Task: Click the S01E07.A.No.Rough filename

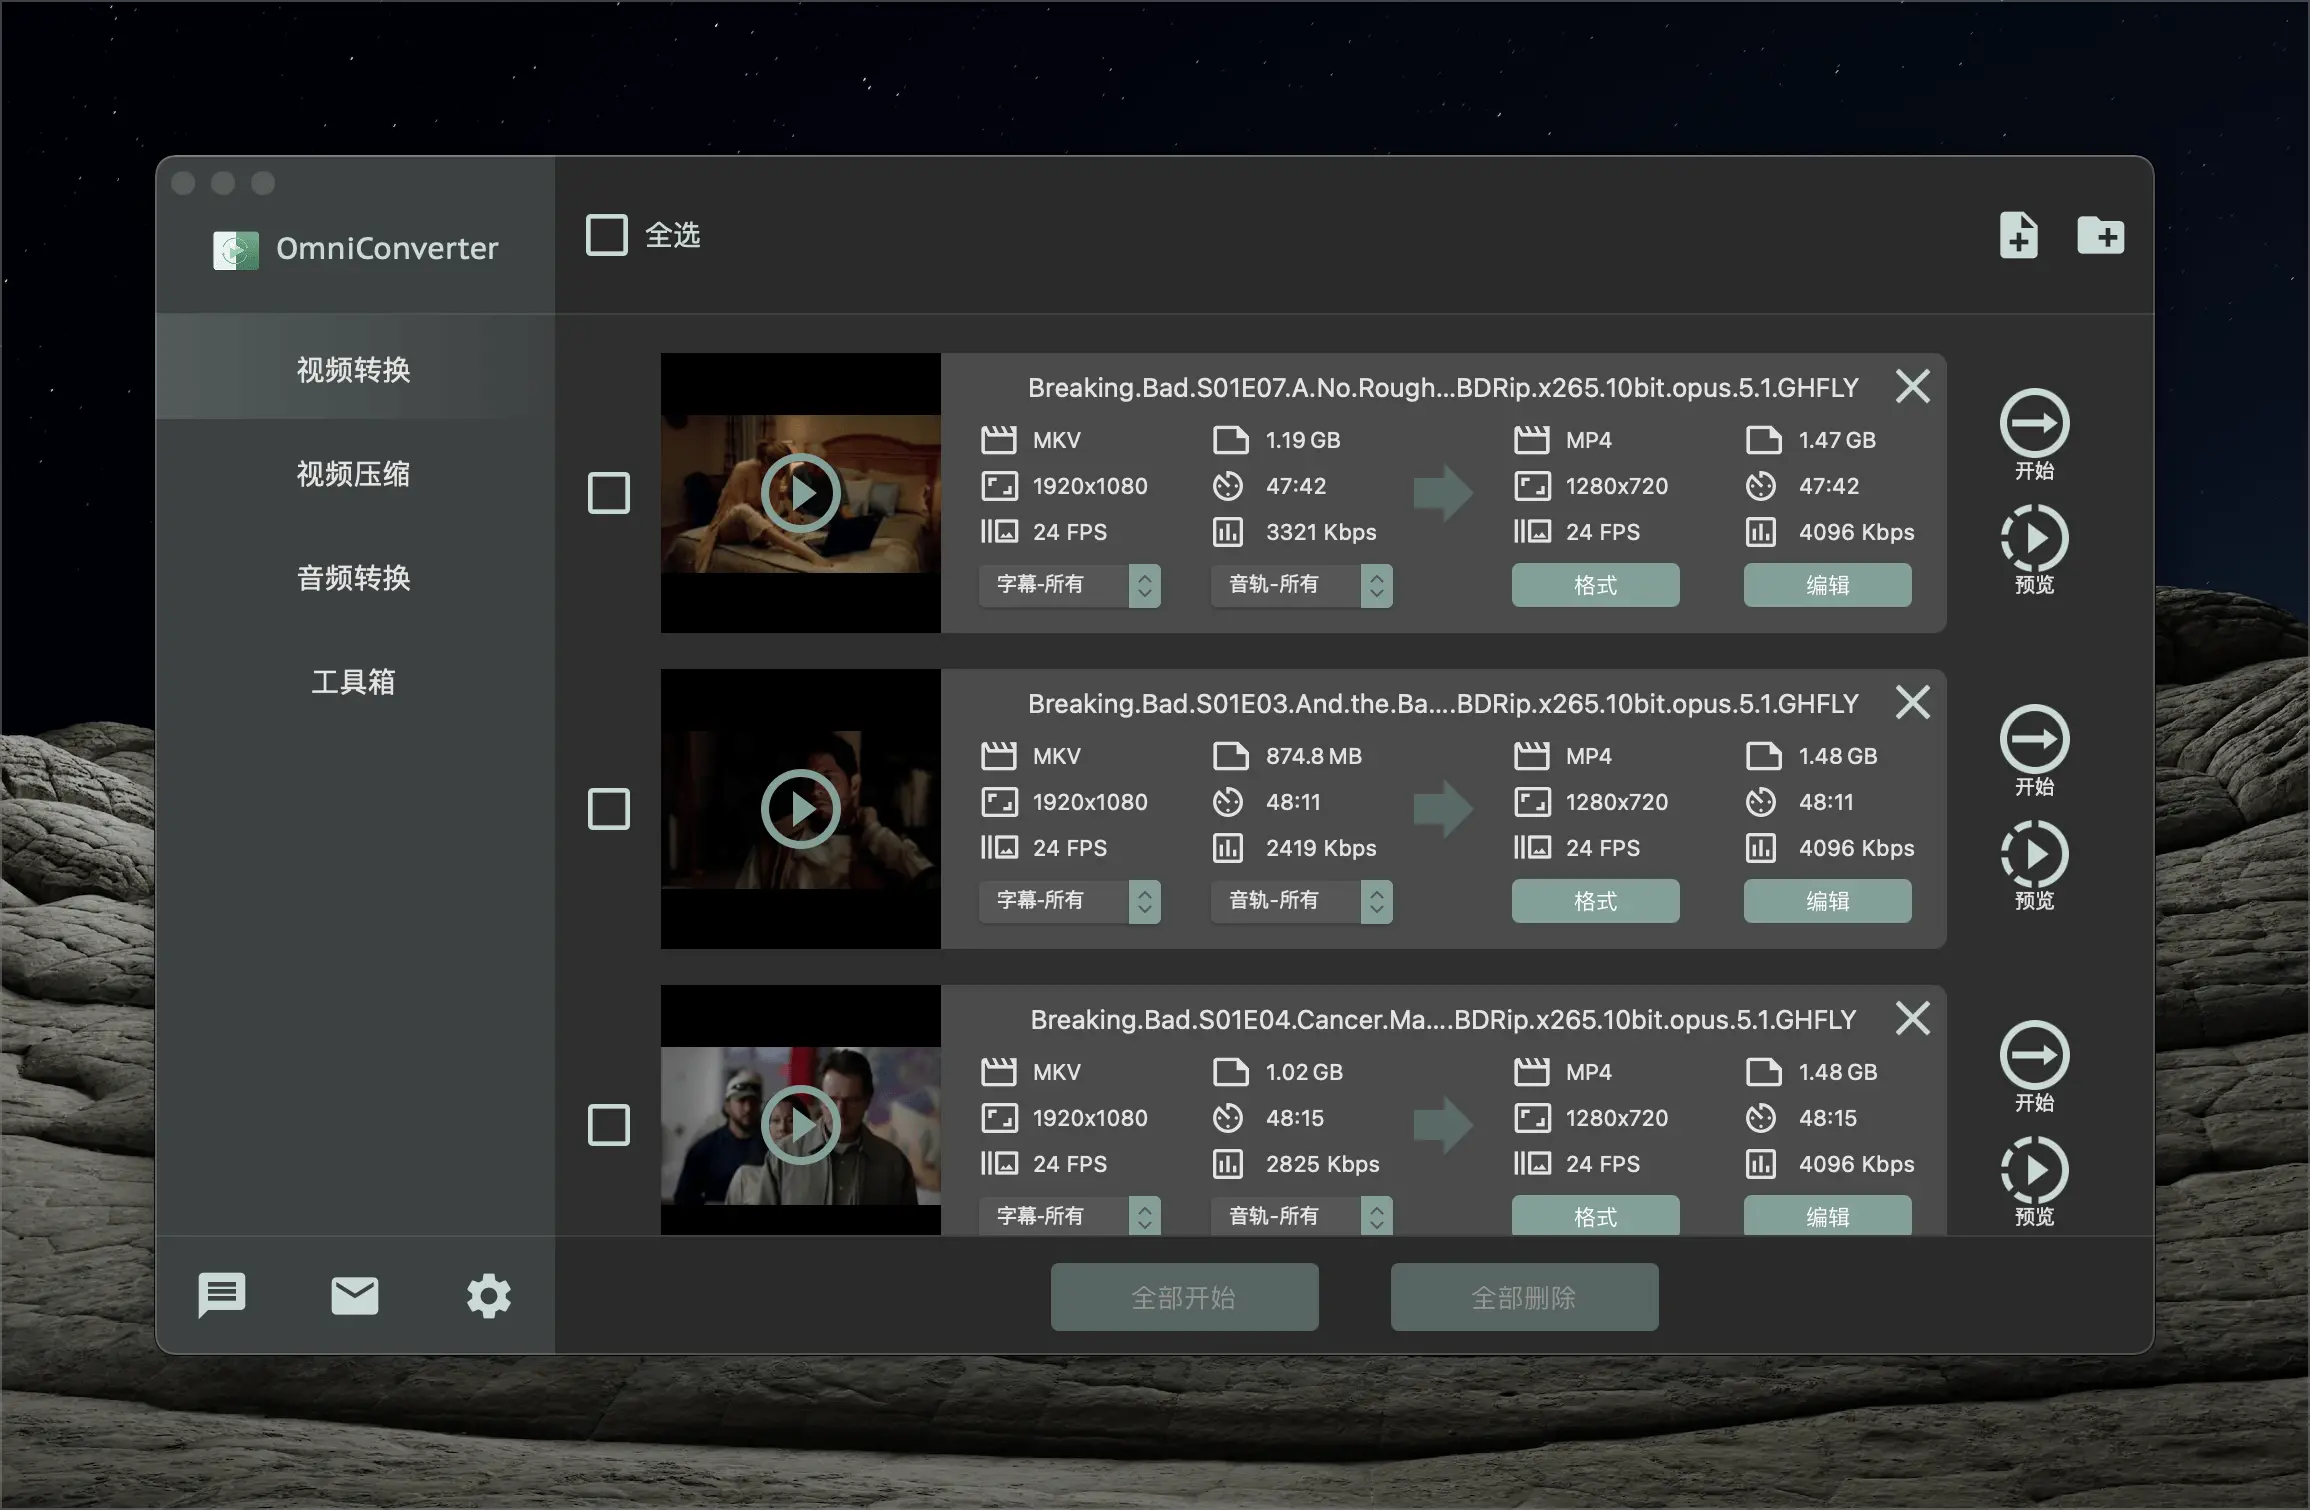Action: [1443, 387]
